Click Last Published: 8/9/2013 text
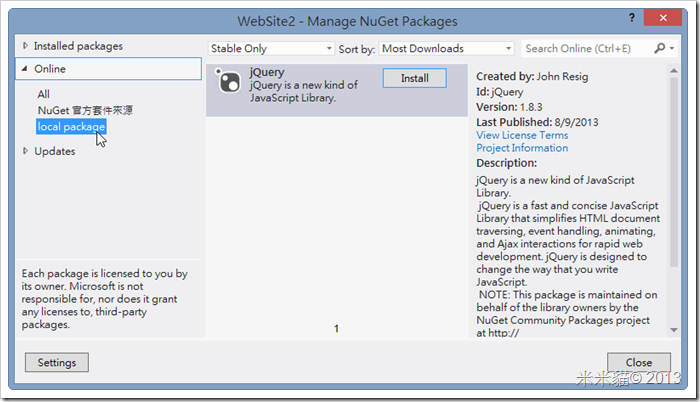The width and height of the screenshot is (700, 402). click(537, 122)
